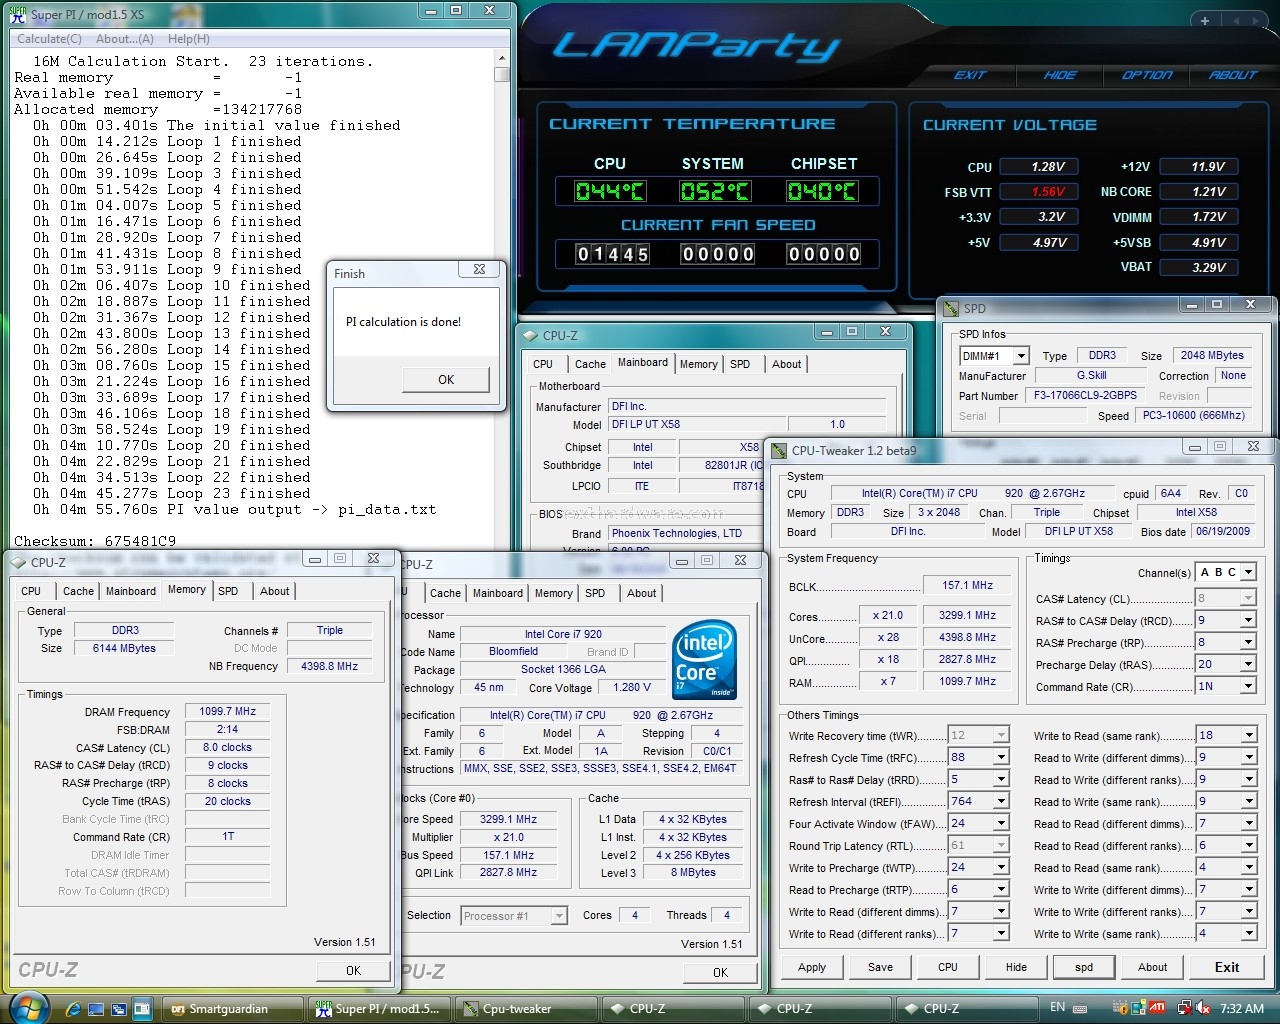Click Exit button in CPU-Tweaker

click(1227, 967)
